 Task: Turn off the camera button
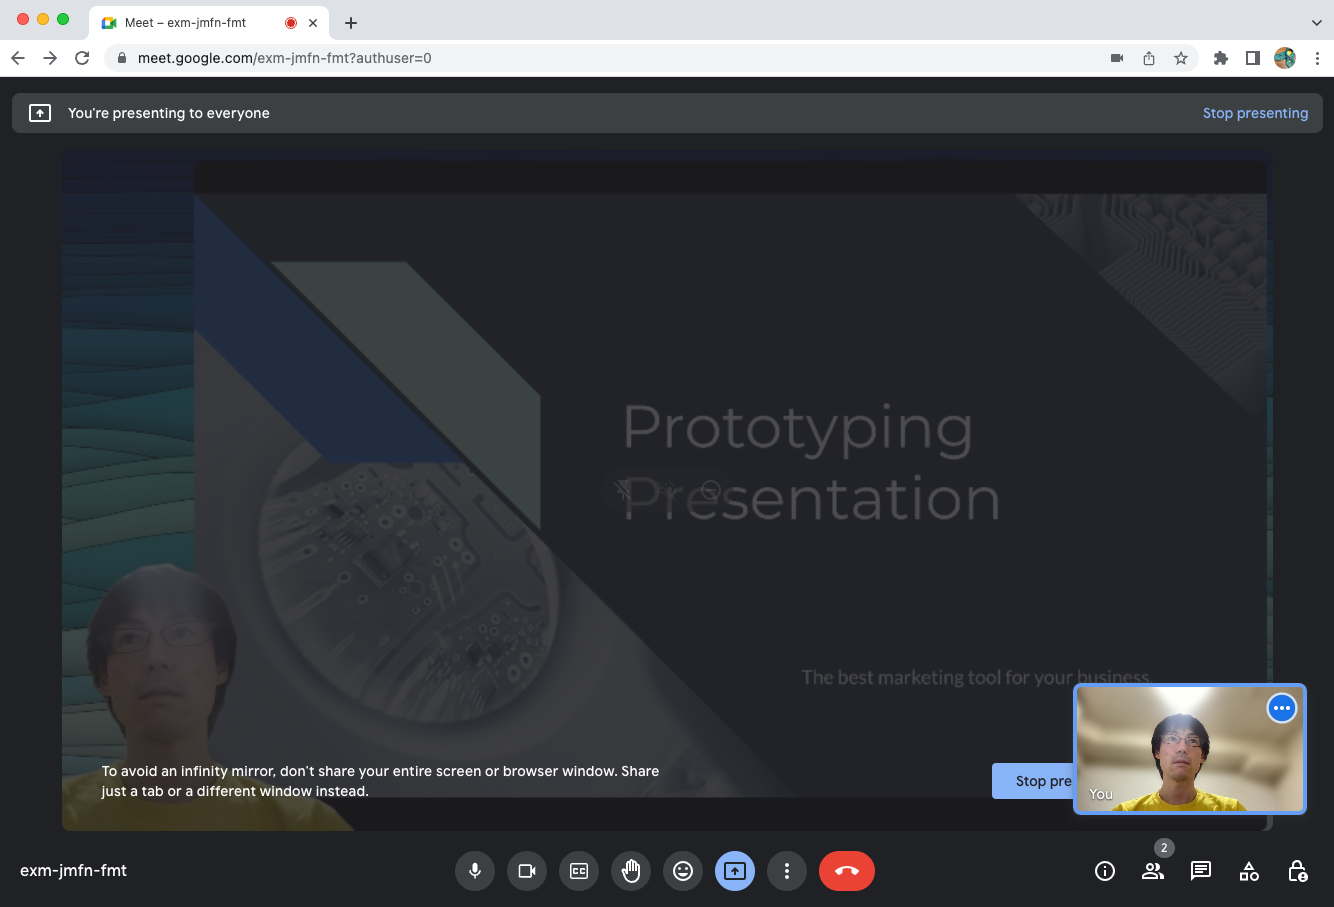point(527,871)
